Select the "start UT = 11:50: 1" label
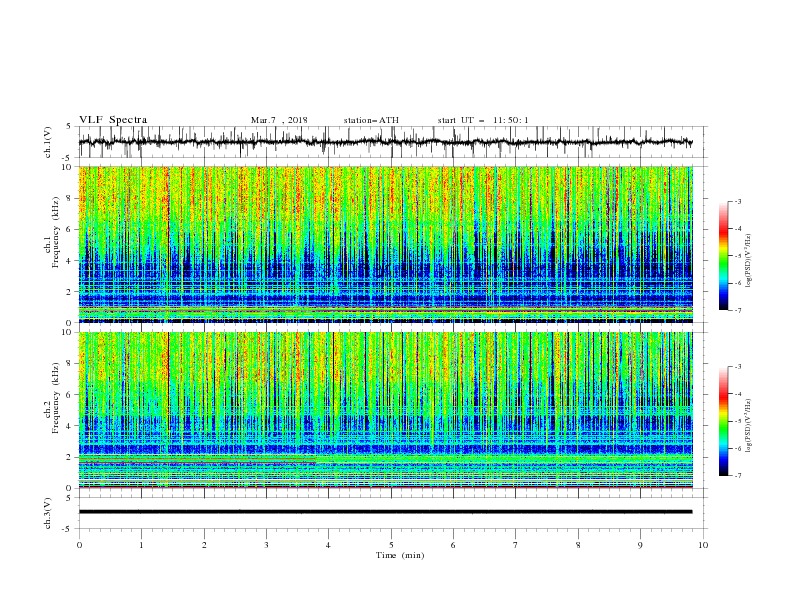Screen dimensions: 792x612 (x=483, y=120)
